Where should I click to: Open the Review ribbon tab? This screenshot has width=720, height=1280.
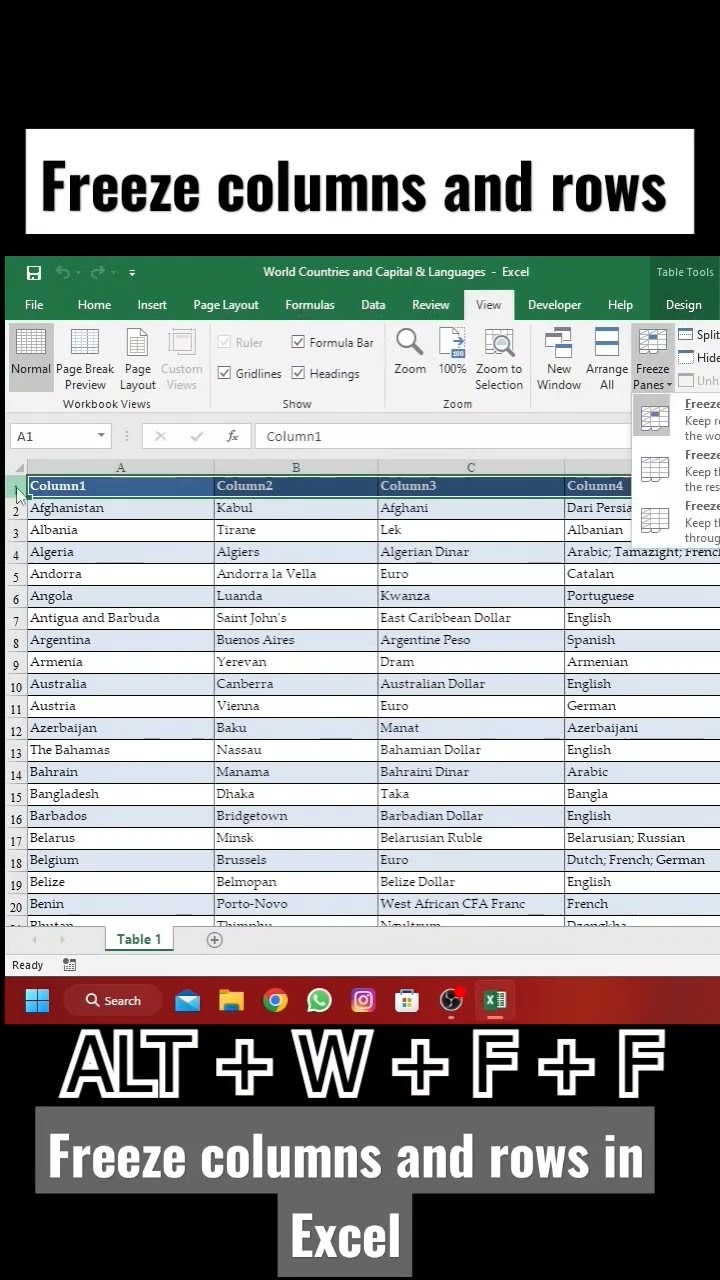point(431,305)
